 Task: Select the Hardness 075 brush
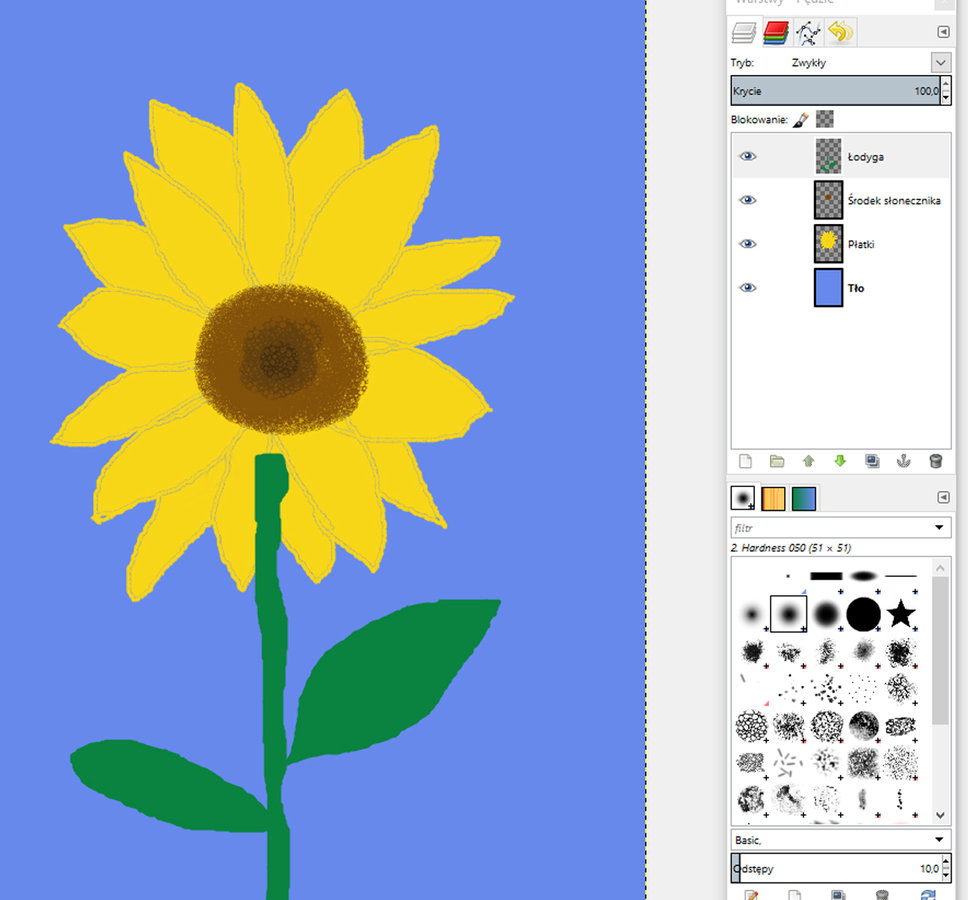tap(826, 614)
